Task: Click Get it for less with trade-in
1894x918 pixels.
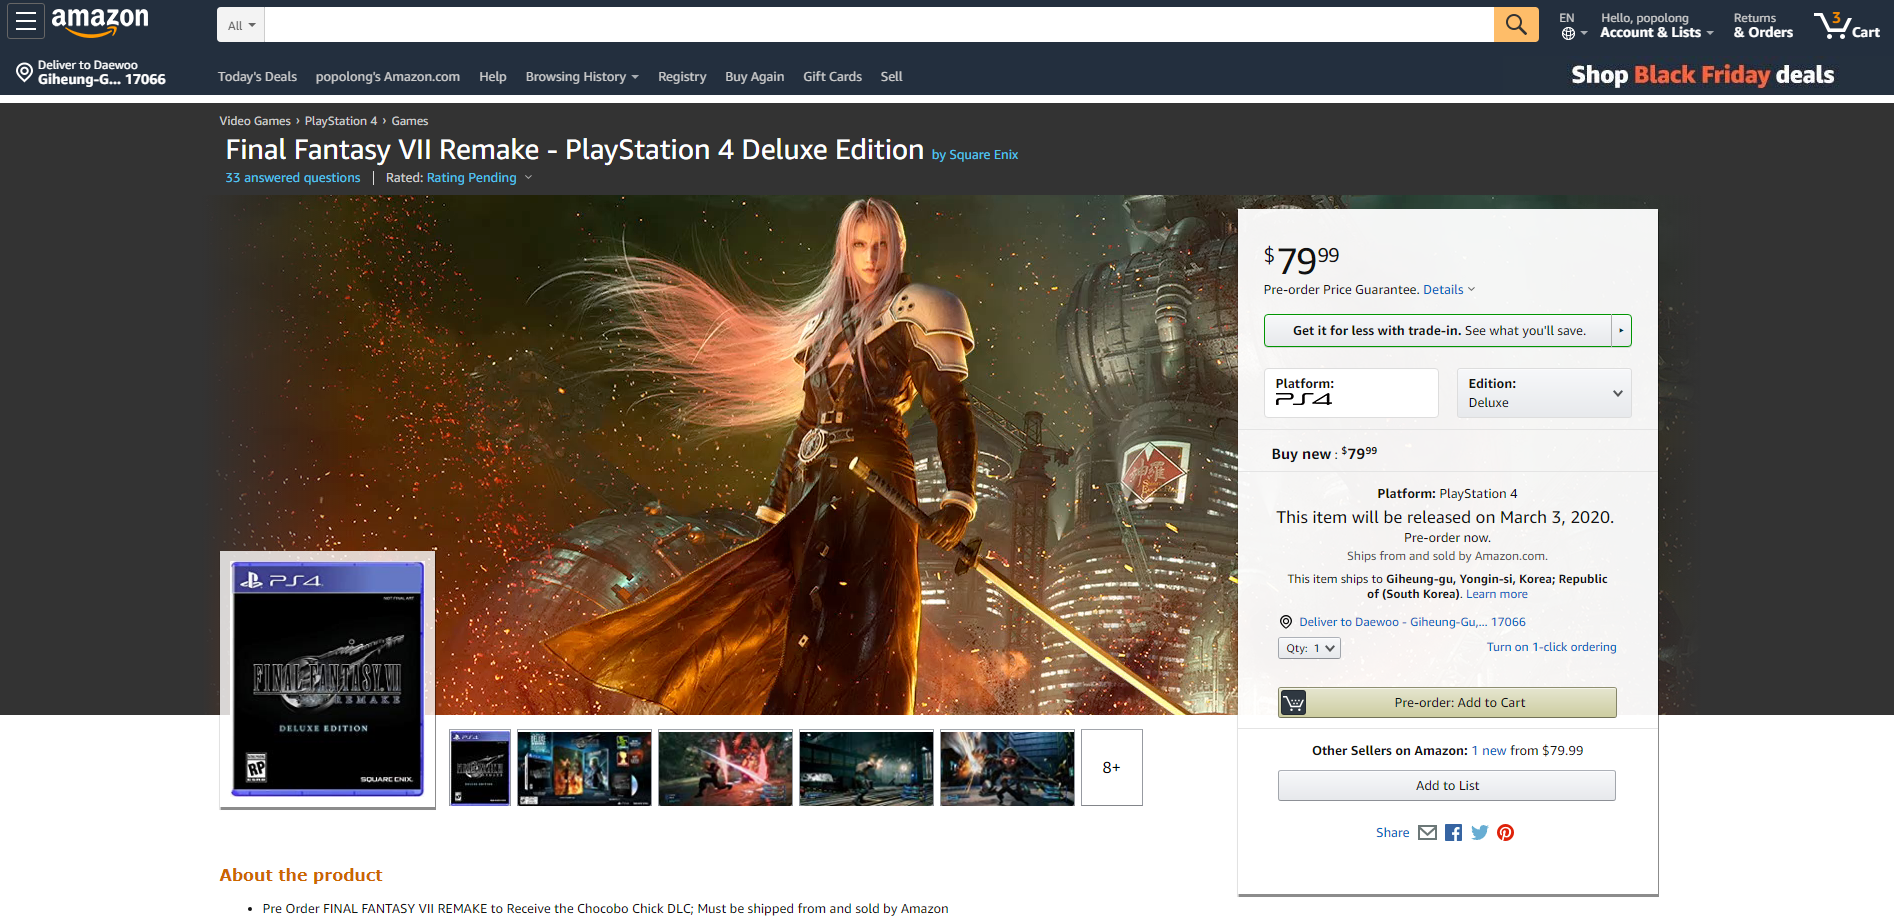Action: click(1438, 331)
